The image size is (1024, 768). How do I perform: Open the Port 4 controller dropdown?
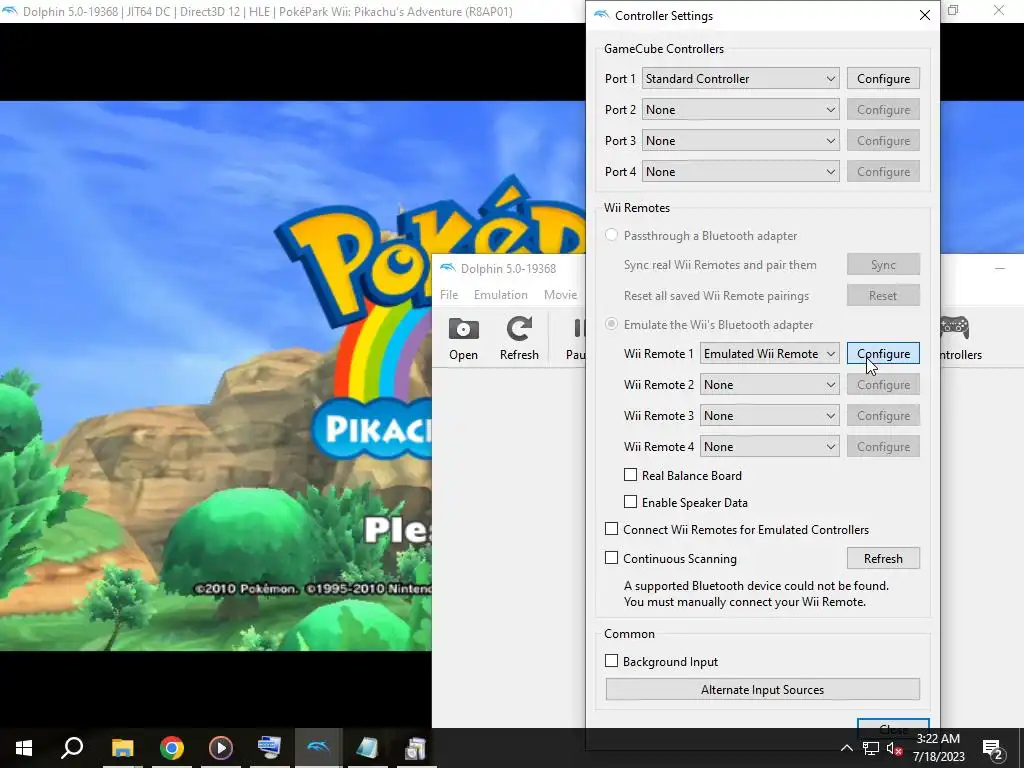coord(741,172)
